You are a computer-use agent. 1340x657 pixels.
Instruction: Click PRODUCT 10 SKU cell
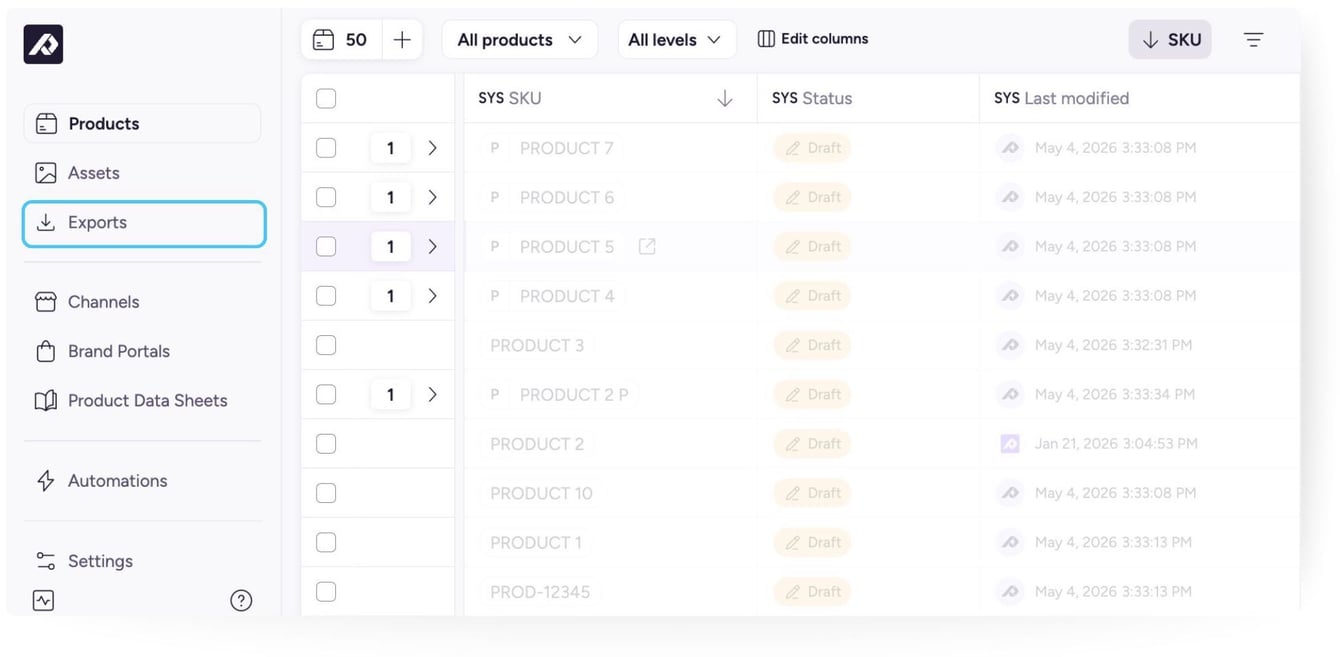click(610, 494)
